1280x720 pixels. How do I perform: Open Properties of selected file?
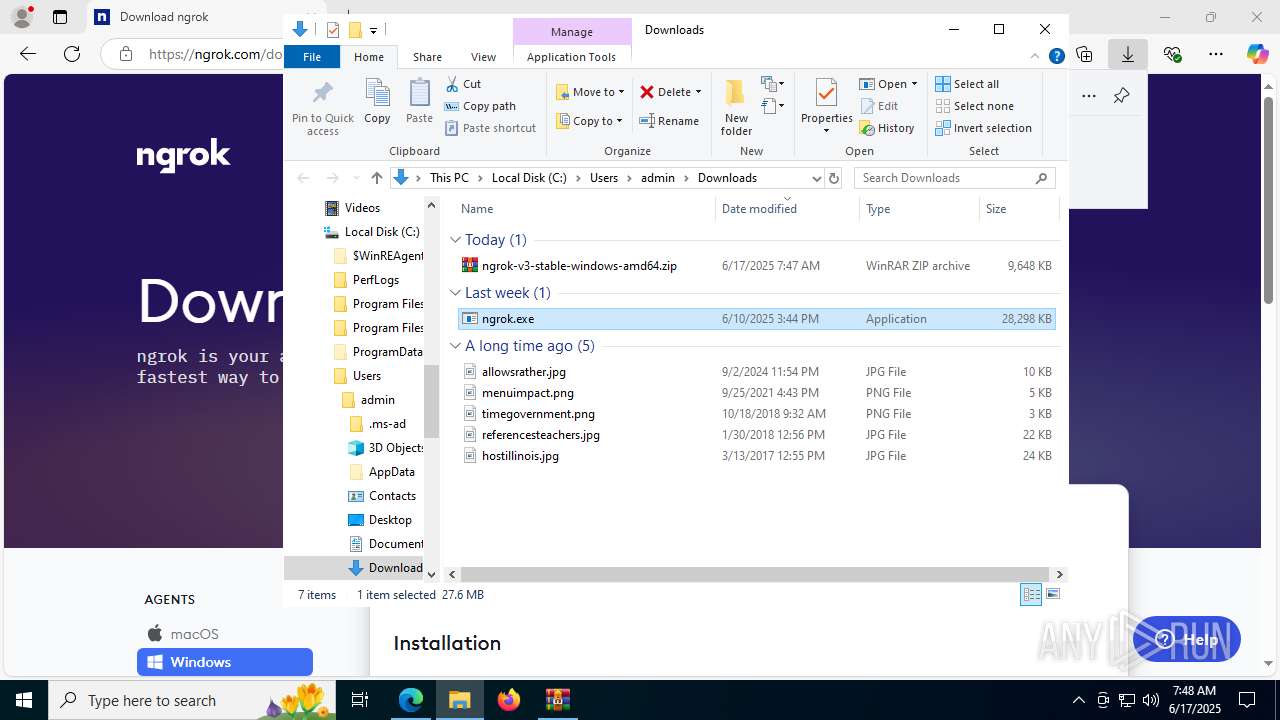826,108
